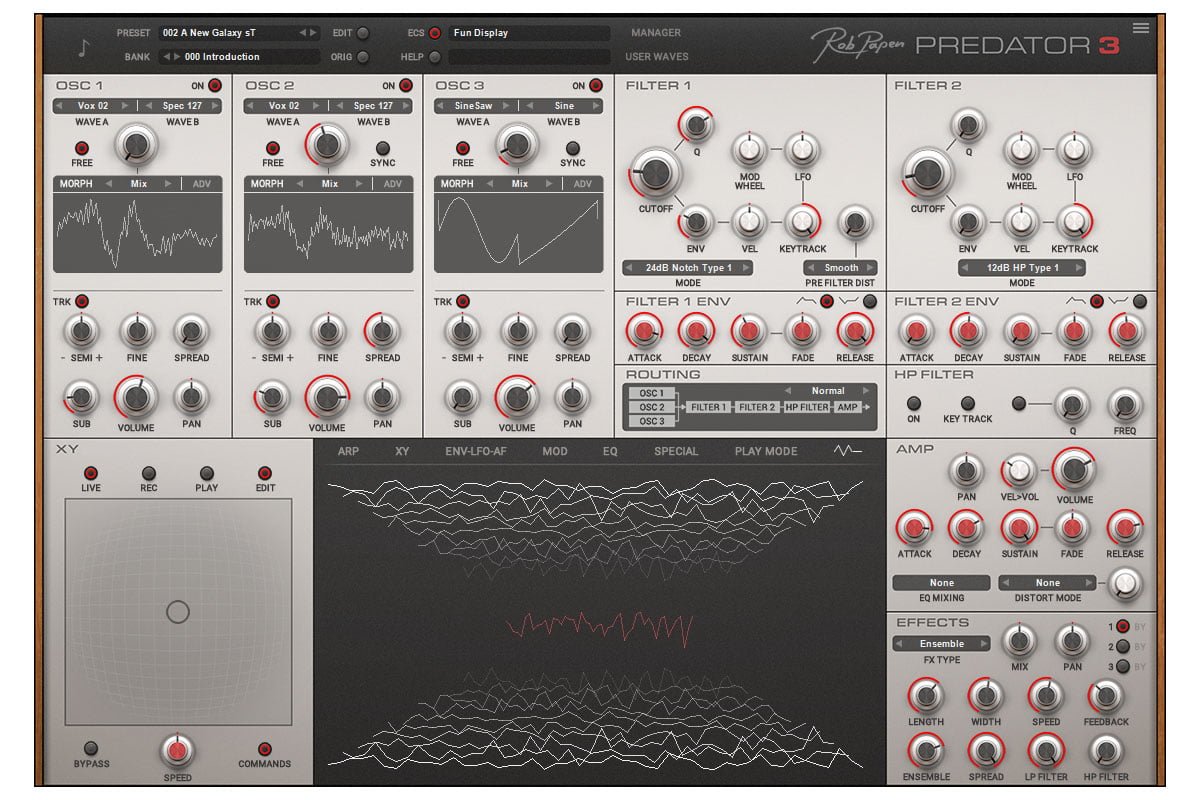Toggle effects slot 3 button

click(x=1122, y=667)
